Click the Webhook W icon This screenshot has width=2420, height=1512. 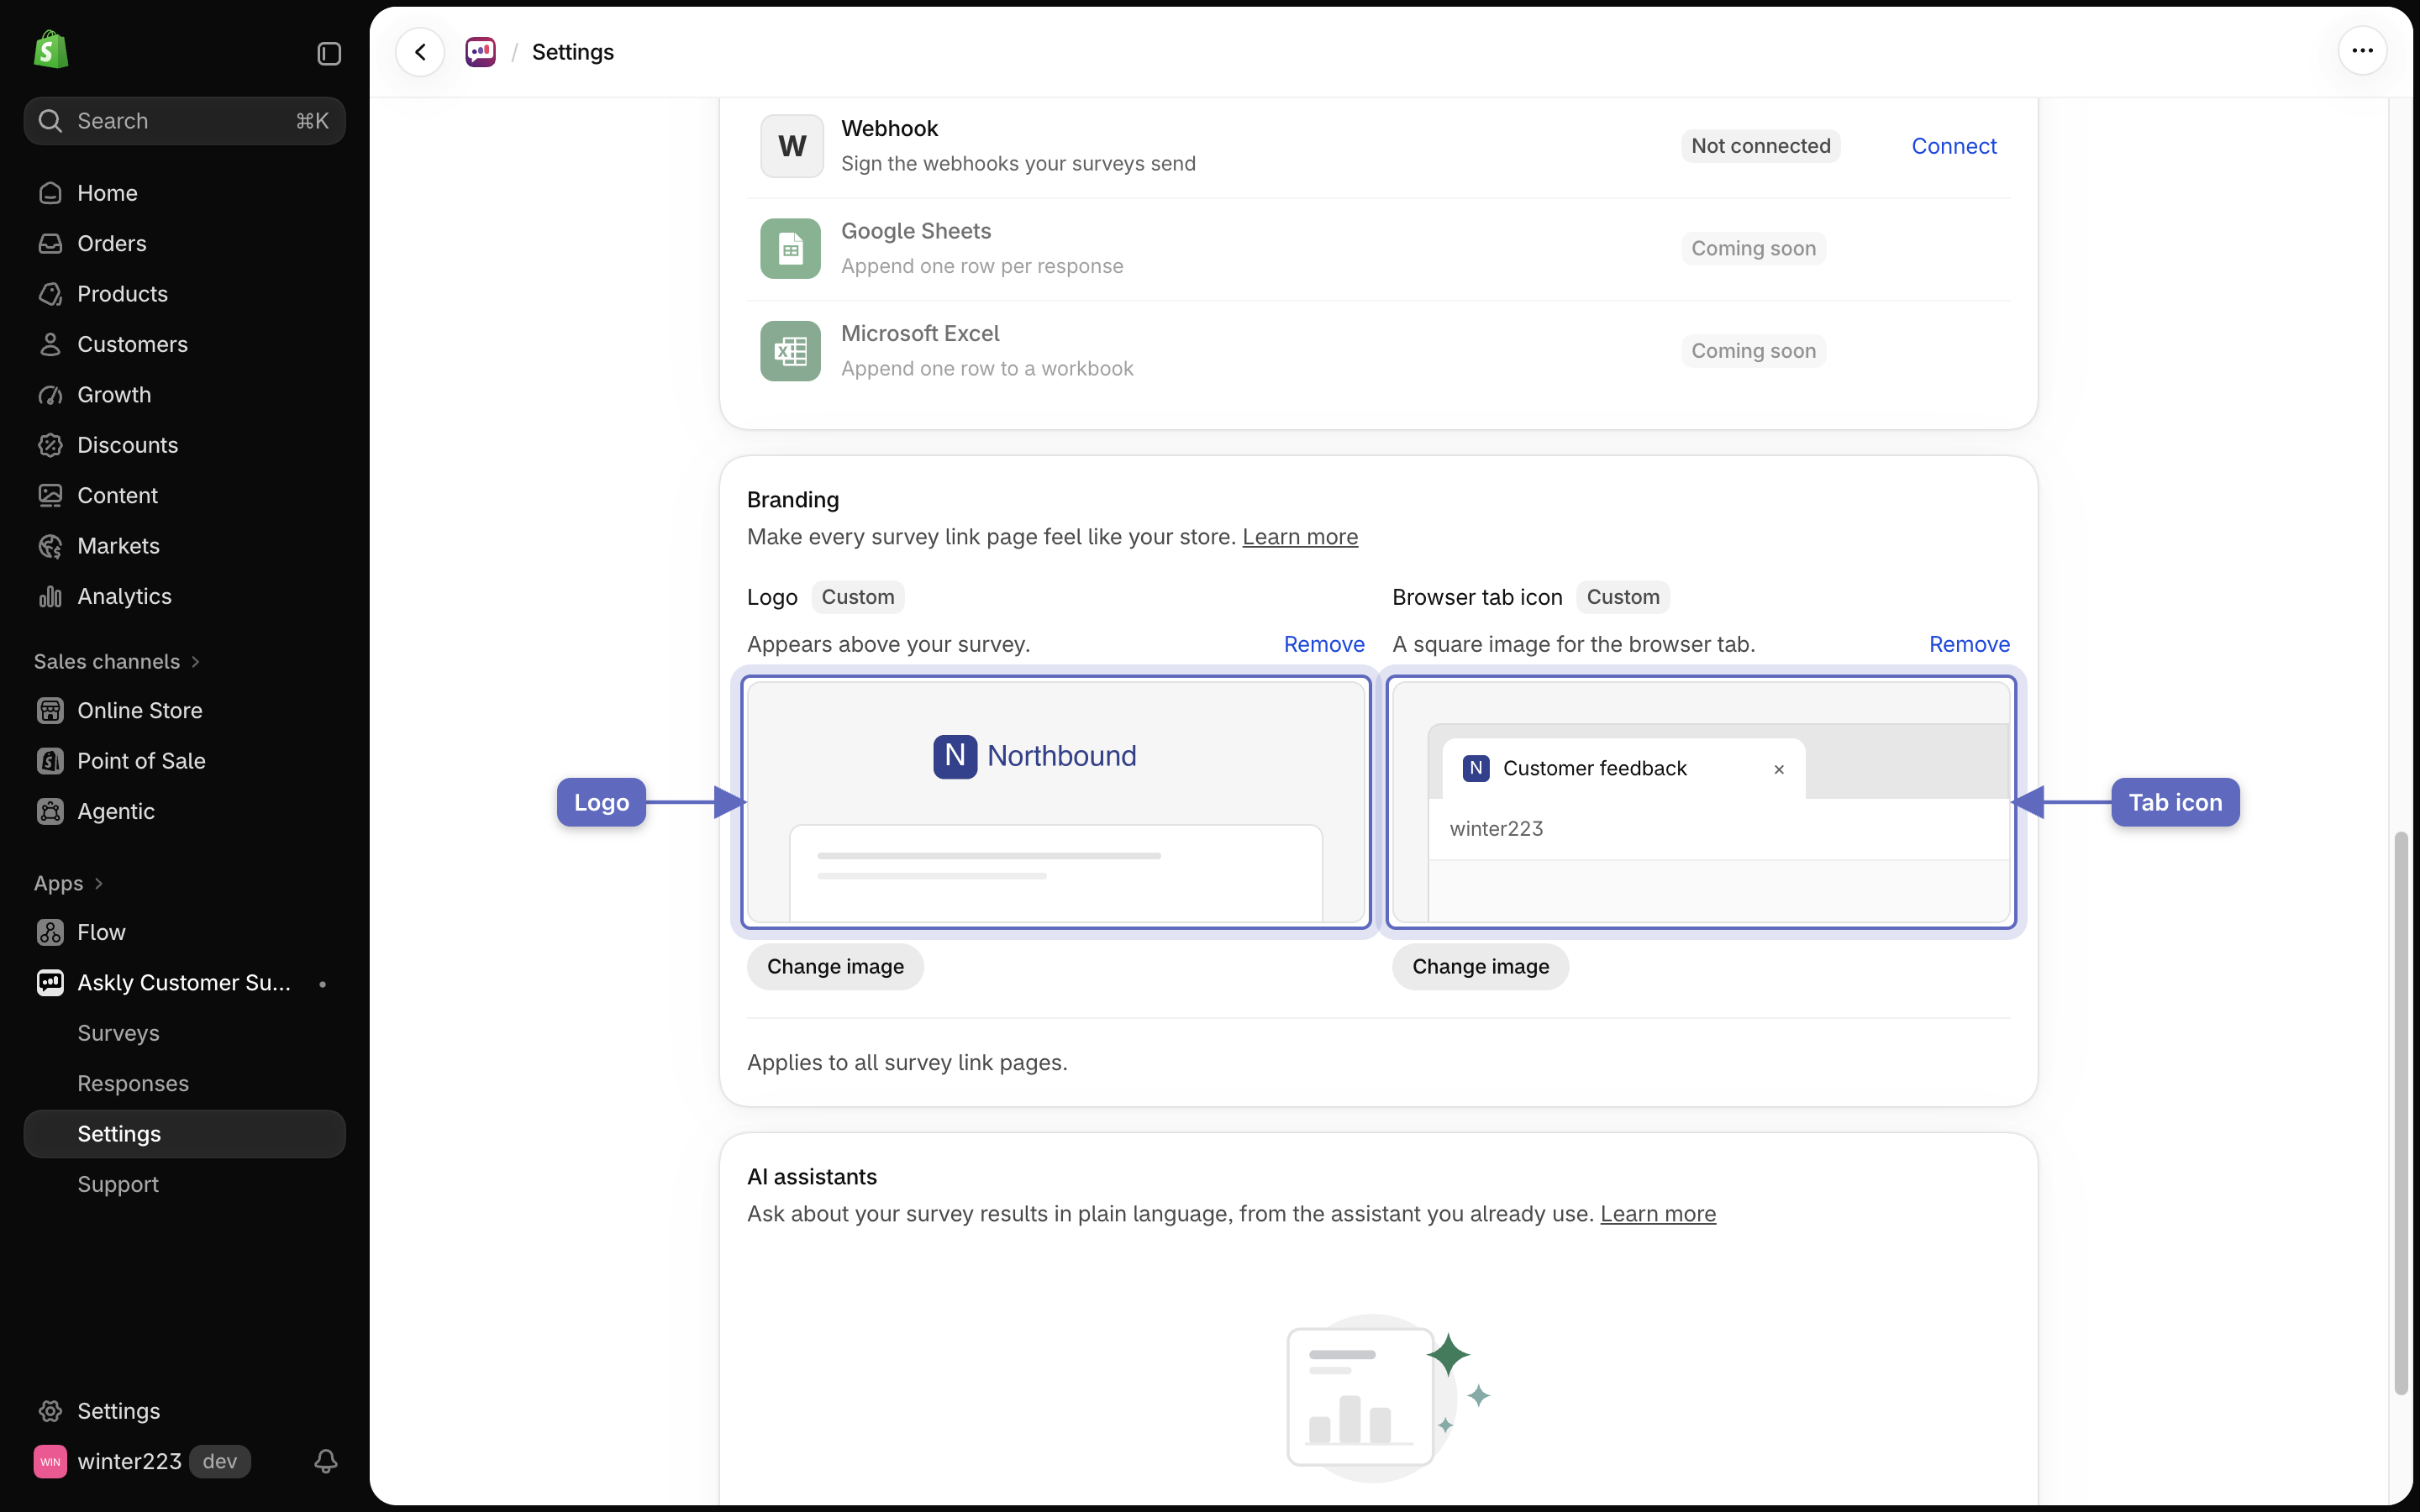click(x=792, y=146)
